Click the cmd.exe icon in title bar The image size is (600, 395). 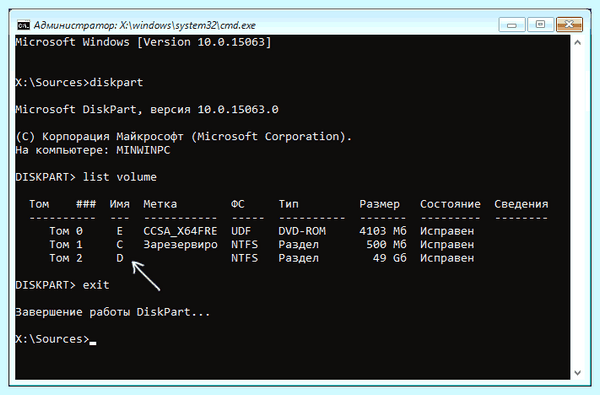(23, 25)
